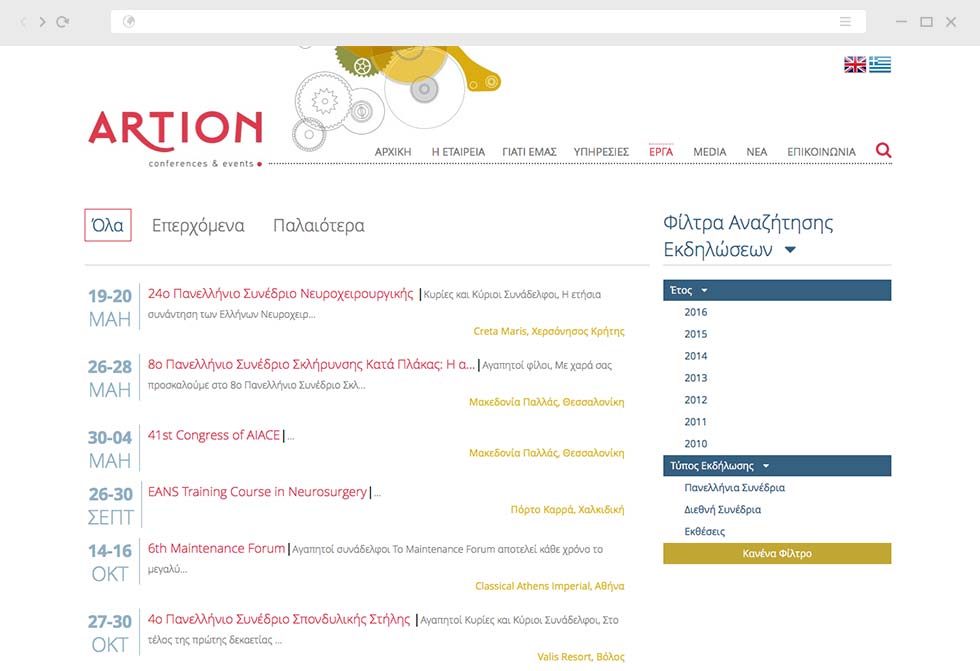Open the ΥΠΗΡΕΣΙΕΣ menu item
The image size is (980, 671).
coord(601,152)
